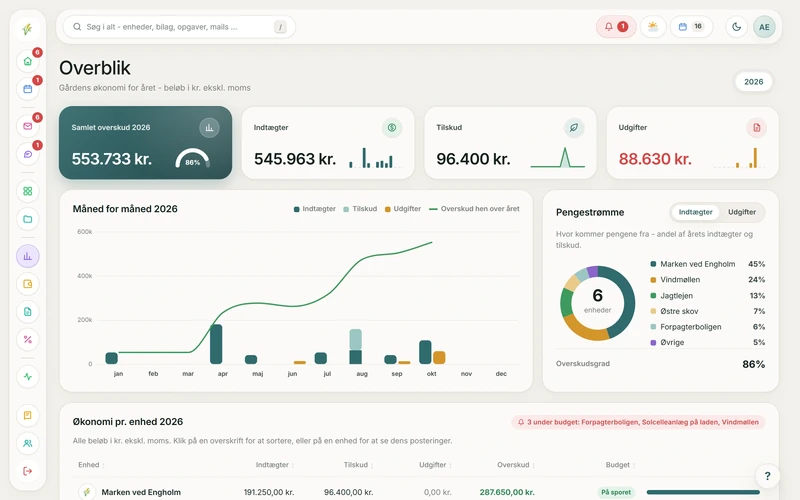Click the April income bar in chart
The height and width of the screenshot is (500, 800).
pos(216,344)
